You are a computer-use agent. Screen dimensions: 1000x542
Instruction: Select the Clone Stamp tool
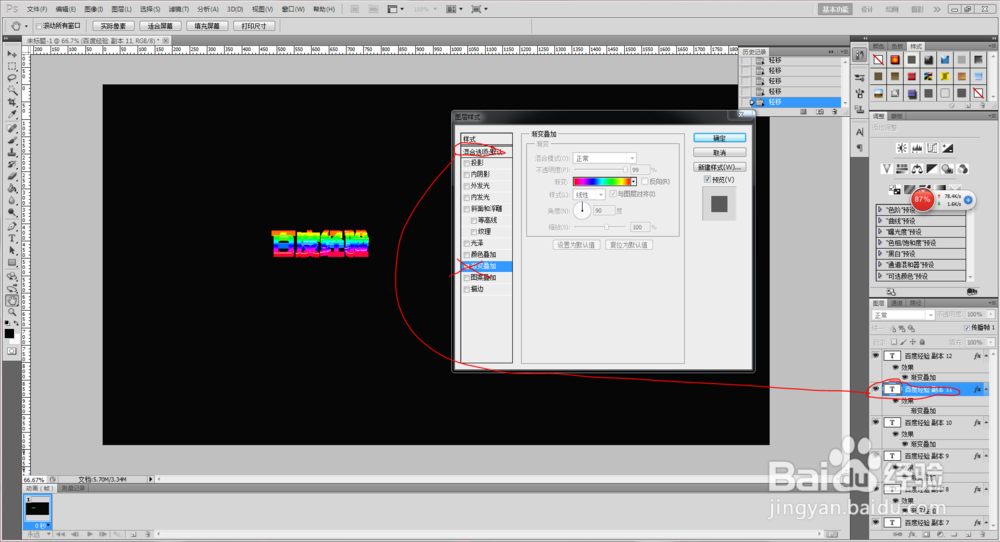tap(12, 153)
